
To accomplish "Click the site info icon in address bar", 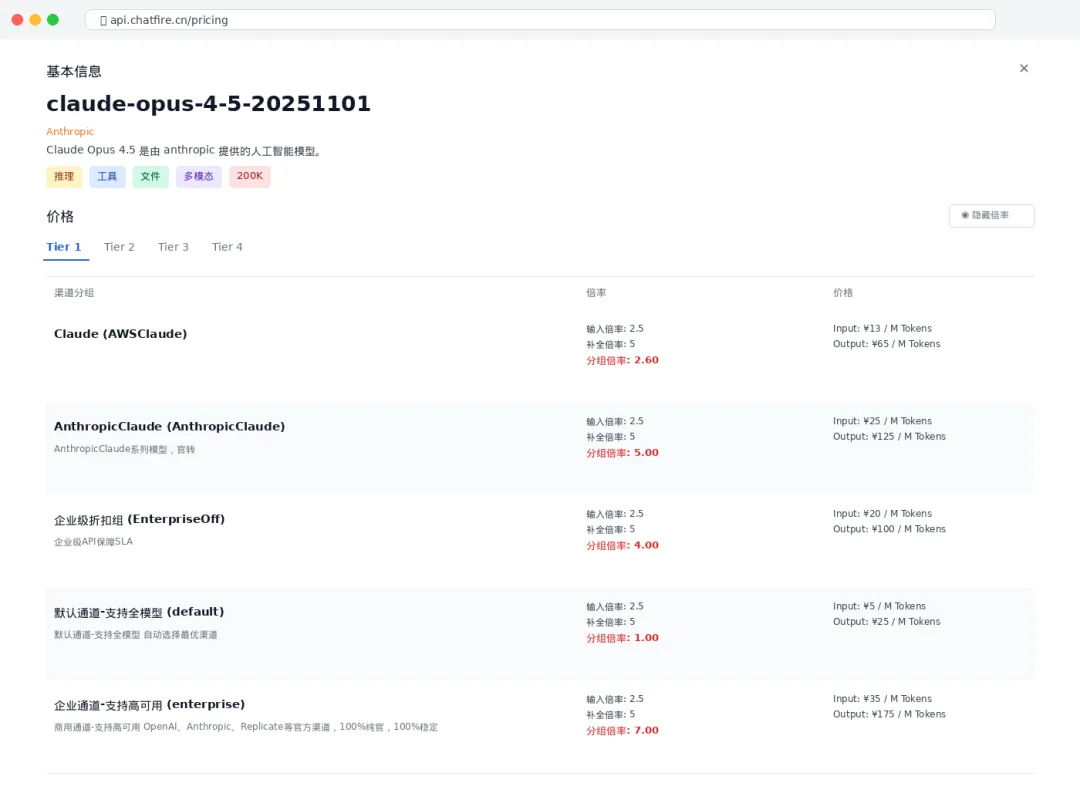I will (x=104, y=20).
